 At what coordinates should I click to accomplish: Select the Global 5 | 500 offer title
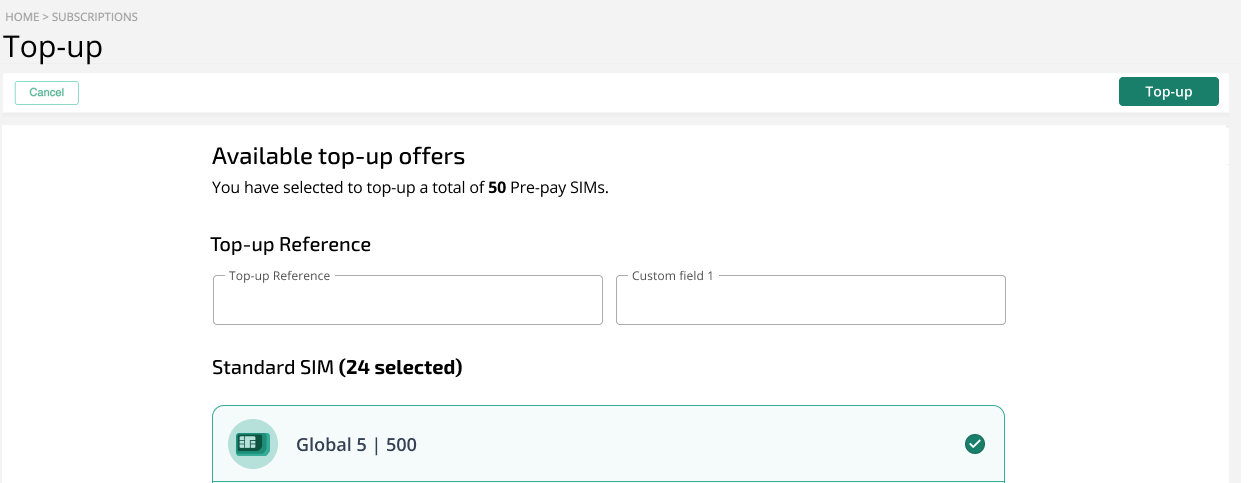pyautogui.click(x=356, y=445)
